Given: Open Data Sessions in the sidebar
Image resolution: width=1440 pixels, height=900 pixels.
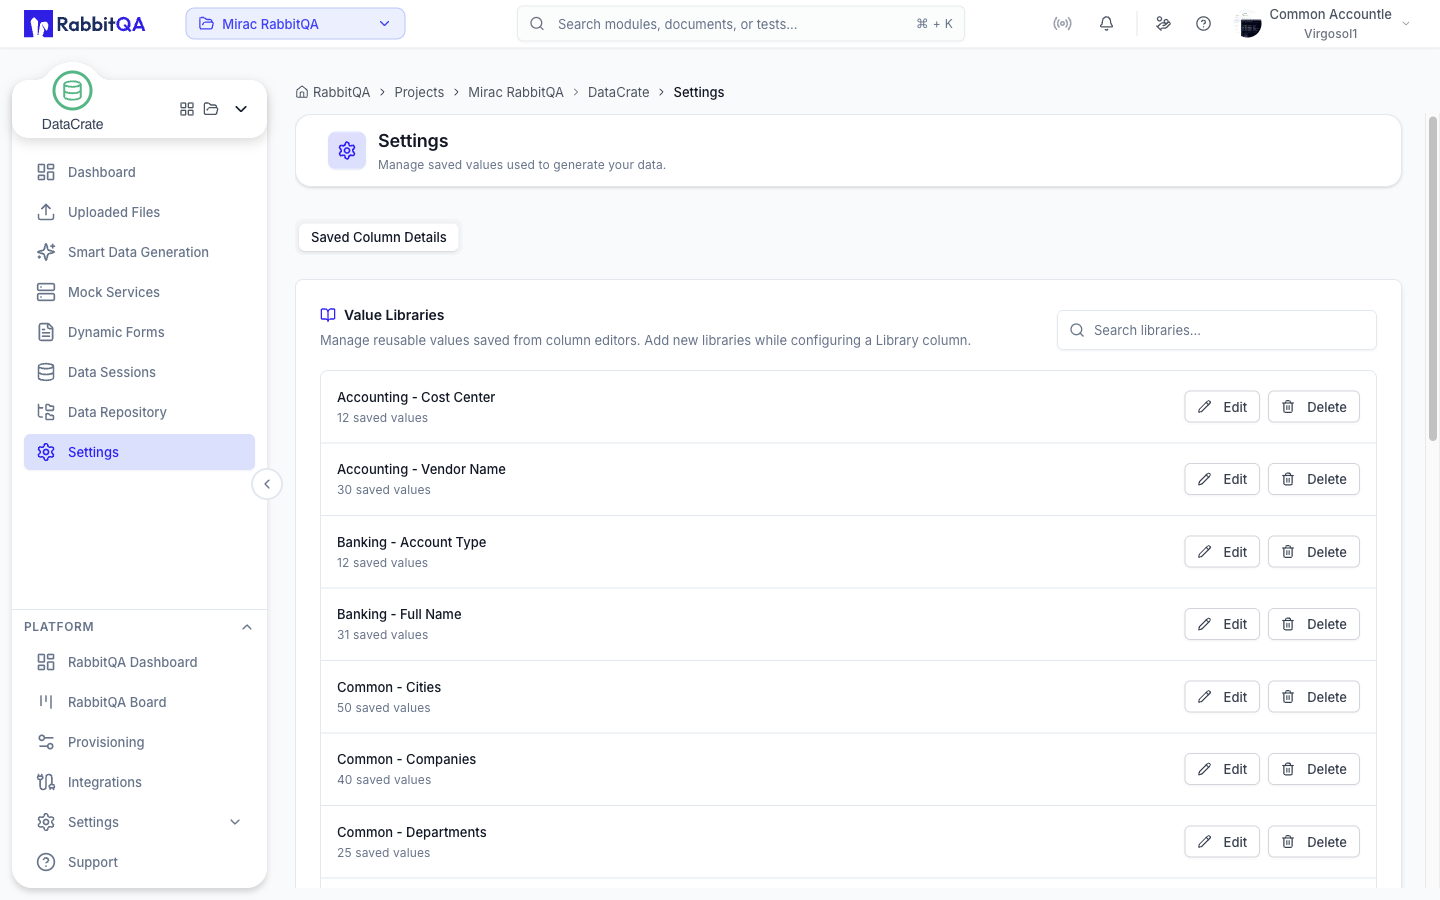Looking at the screenshot, I should (x=139, y=372).
